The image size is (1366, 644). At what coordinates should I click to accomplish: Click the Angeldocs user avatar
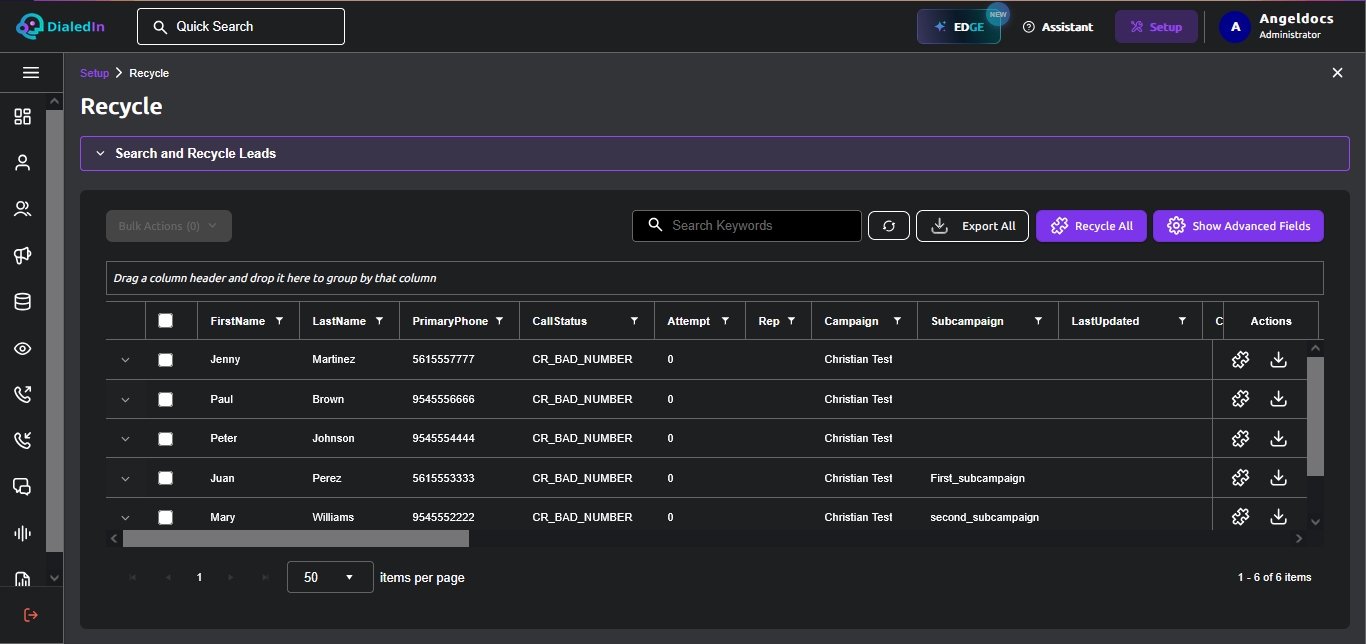[x=1235, y=27]
